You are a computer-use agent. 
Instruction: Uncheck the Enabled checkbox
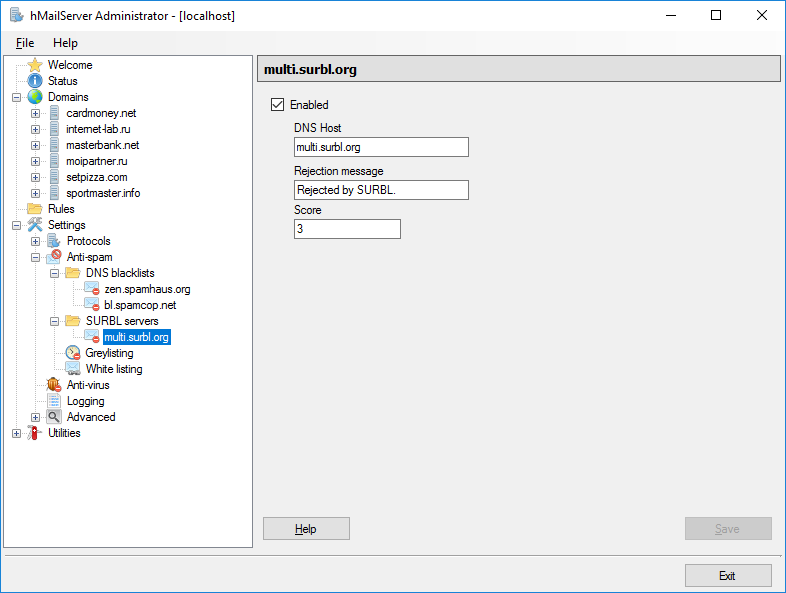277,104
